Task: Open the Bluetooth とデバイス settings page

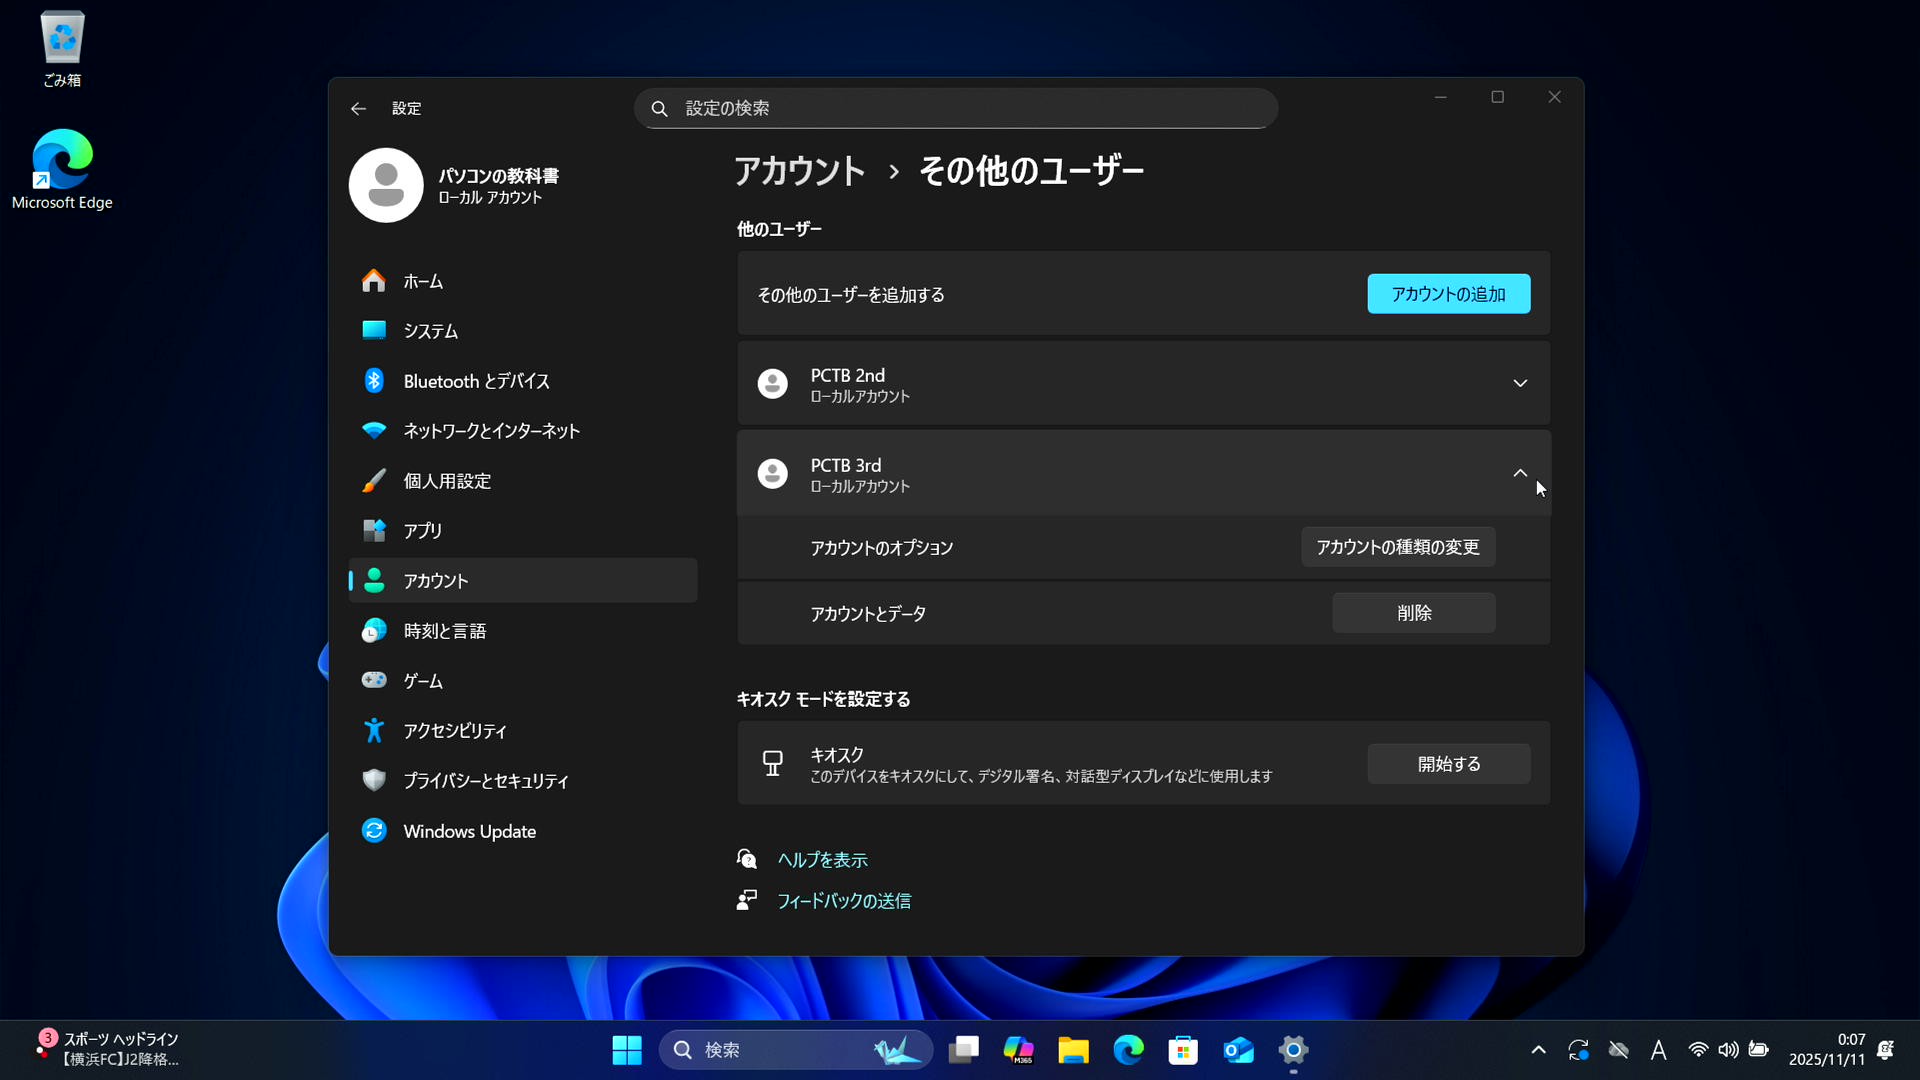Action: coord(476,381)
